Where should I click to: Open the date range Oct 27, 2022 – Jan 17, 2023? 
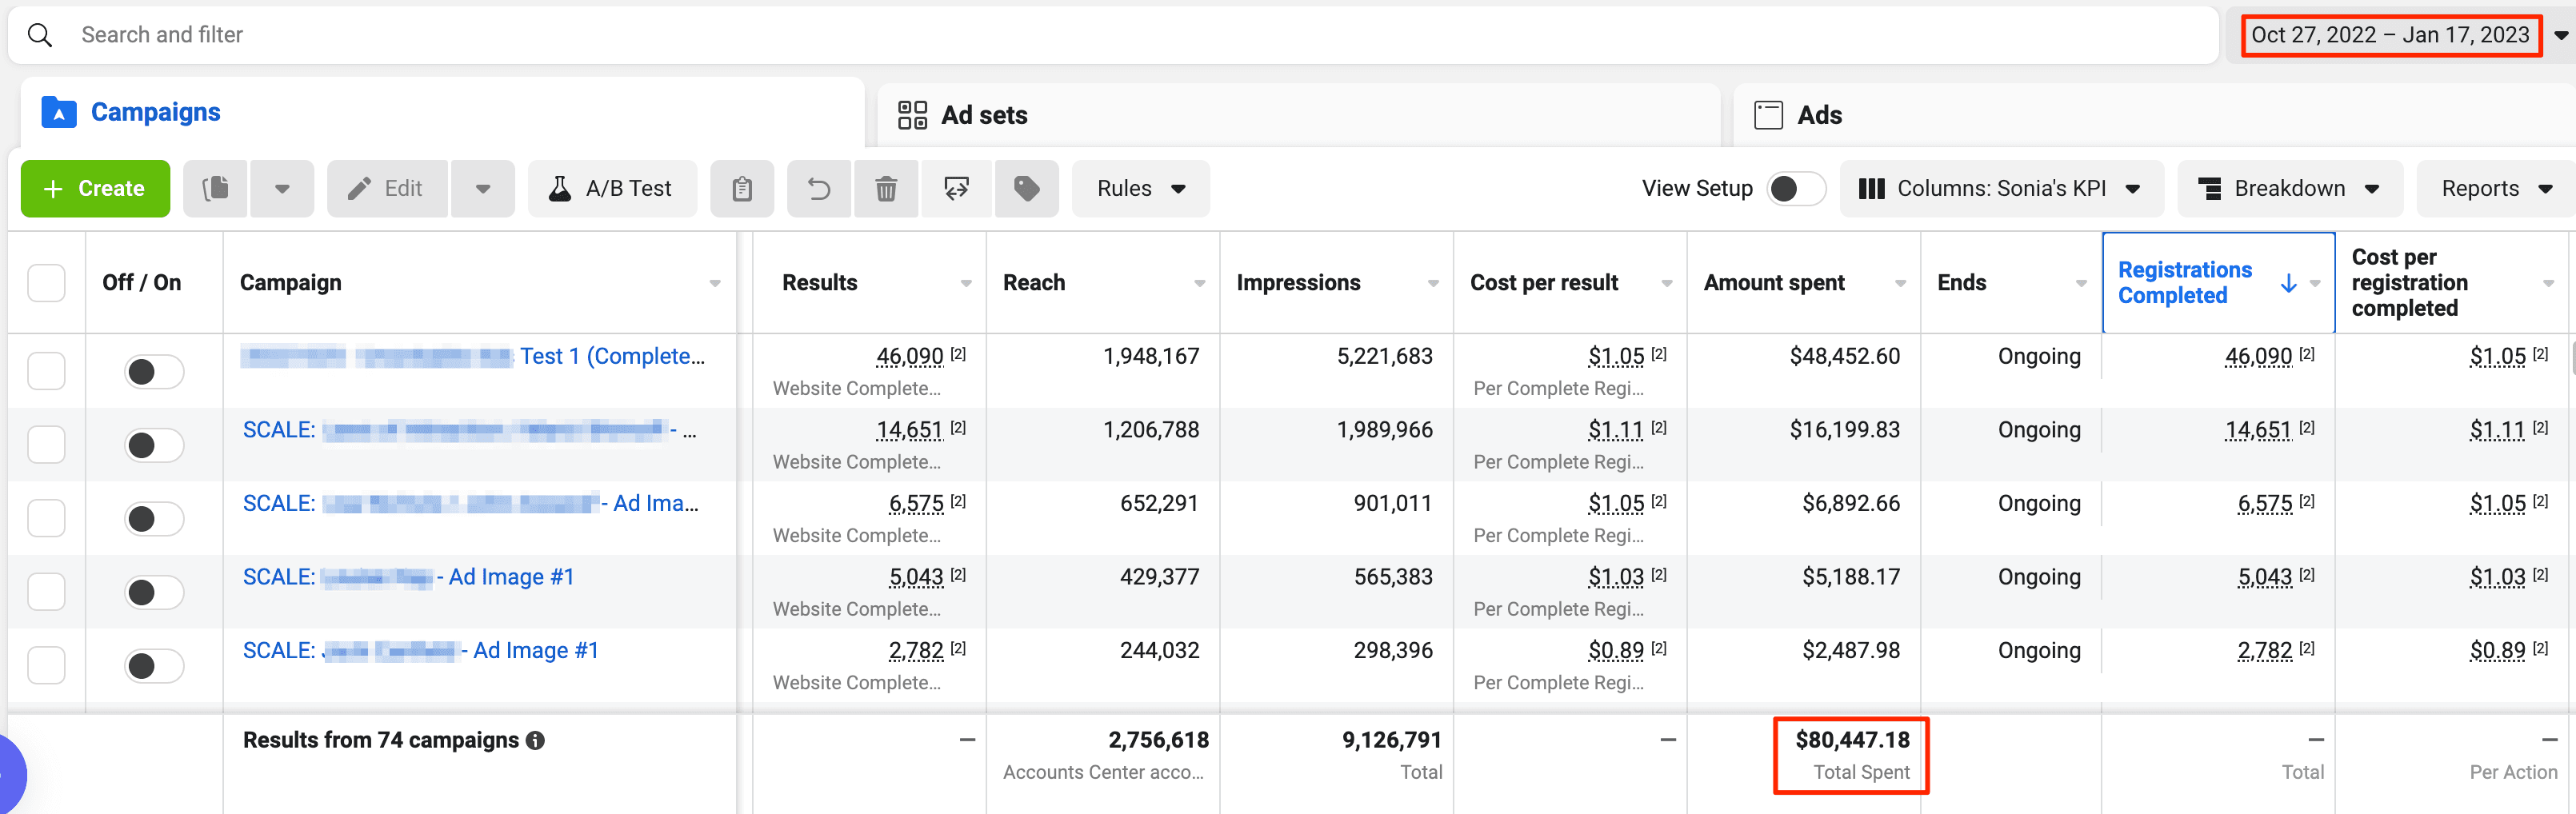click(x=2390, y=35)
